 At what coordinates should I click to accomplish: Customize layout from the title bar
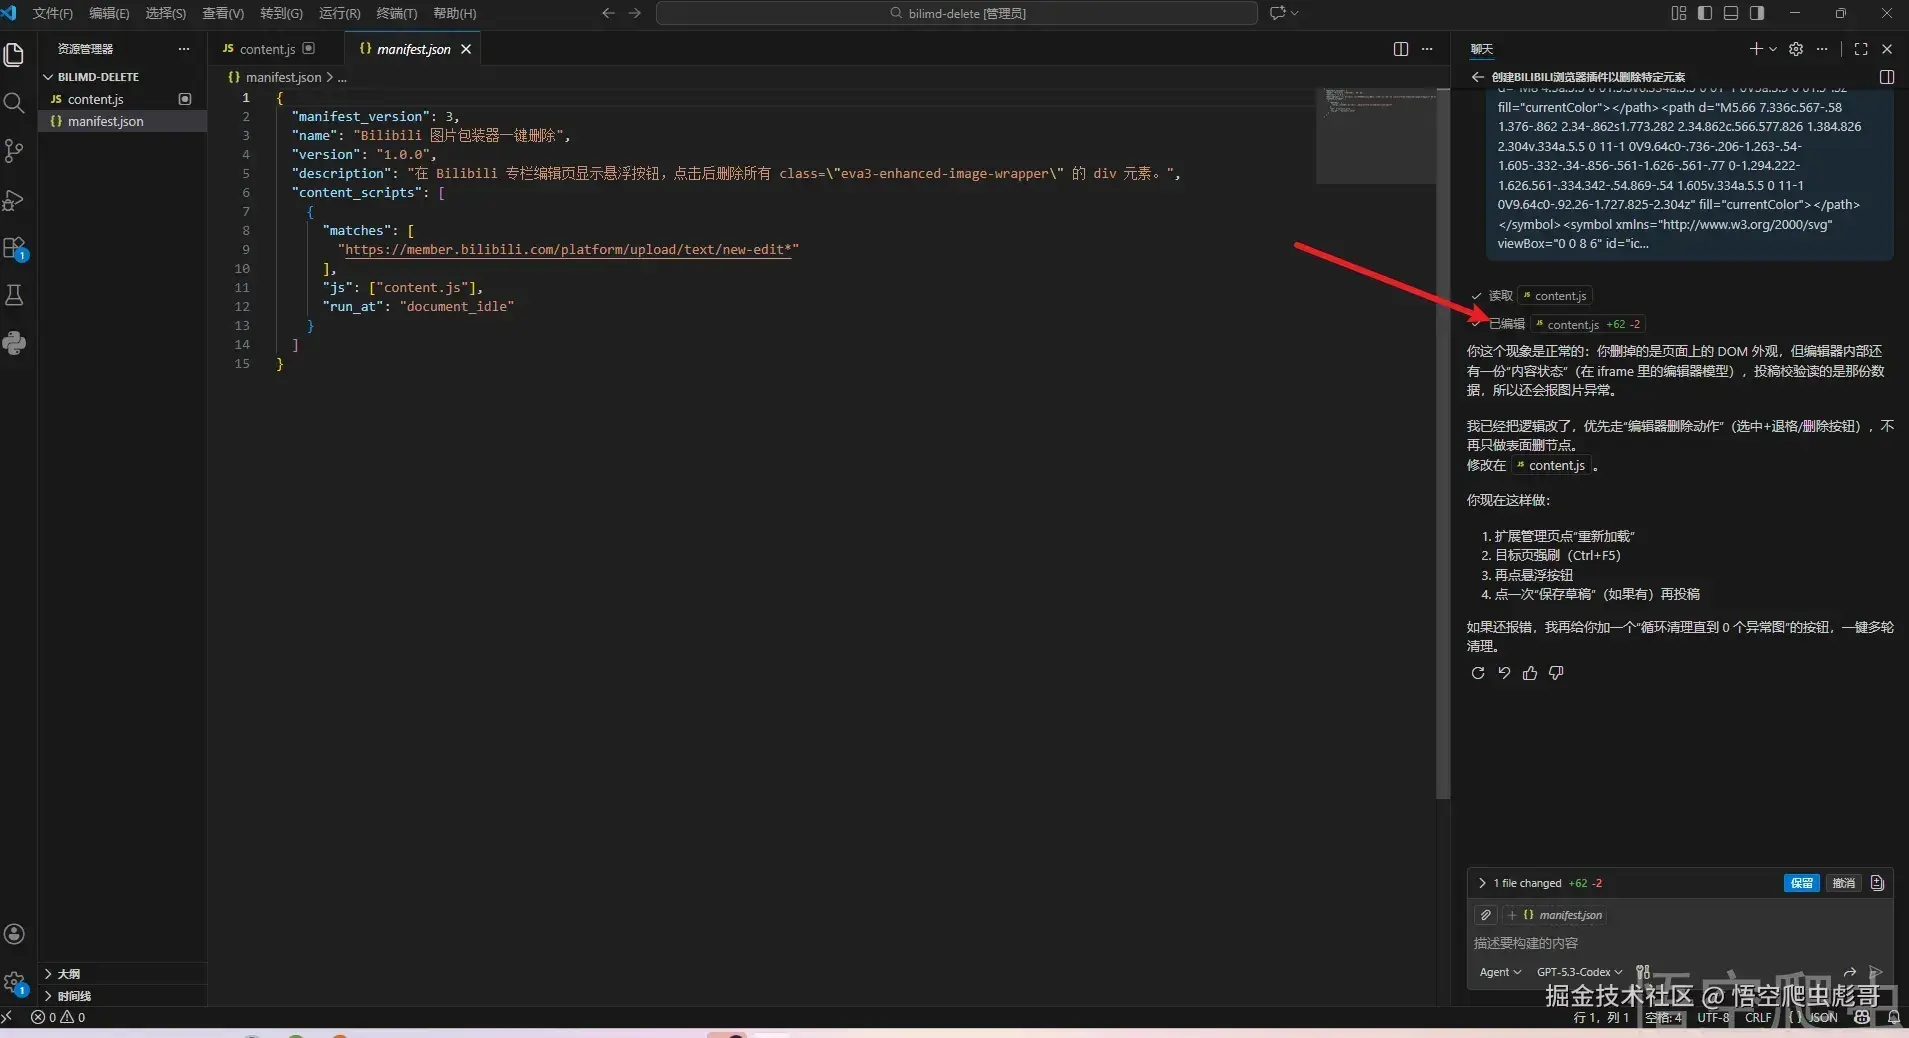[1679, 13]
